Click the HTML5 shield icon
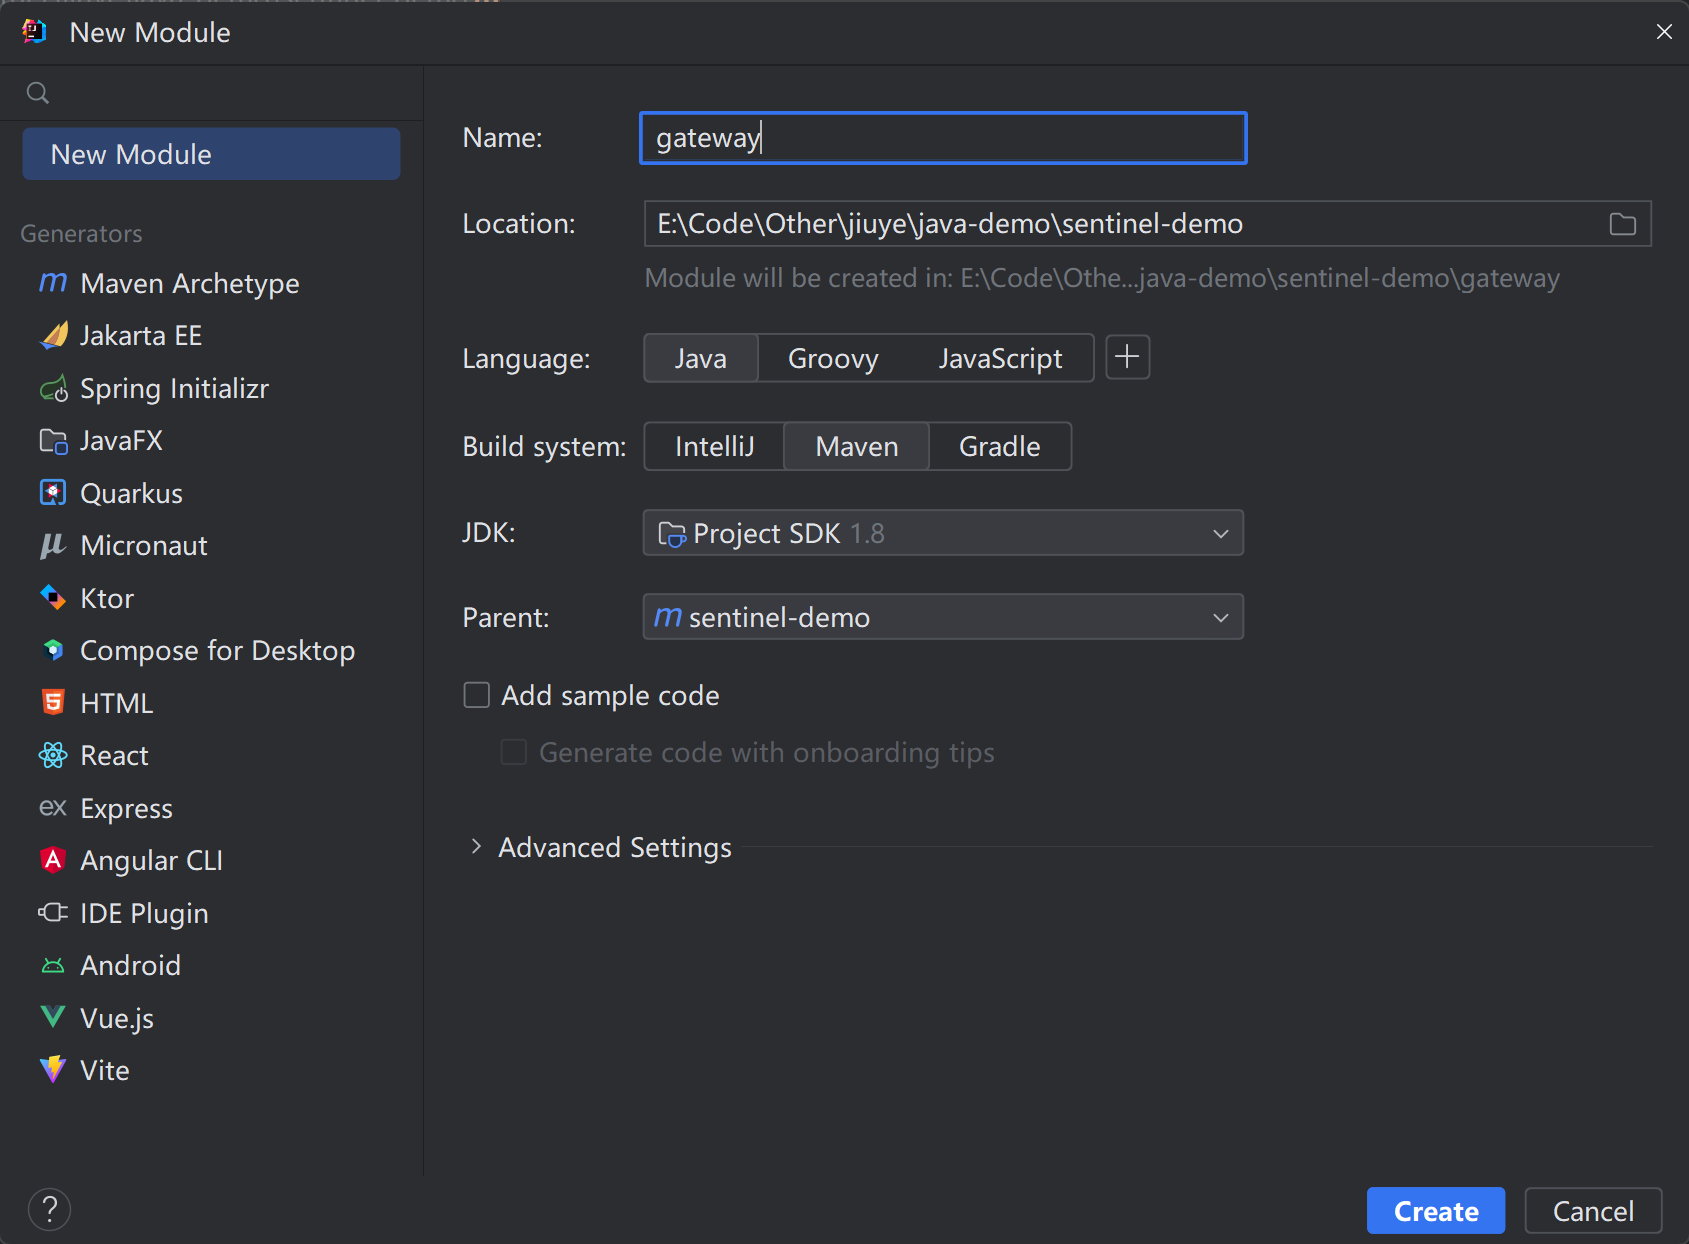Image resolution: width=1689 pixels, height=1244 pixels. pos(53,703)
